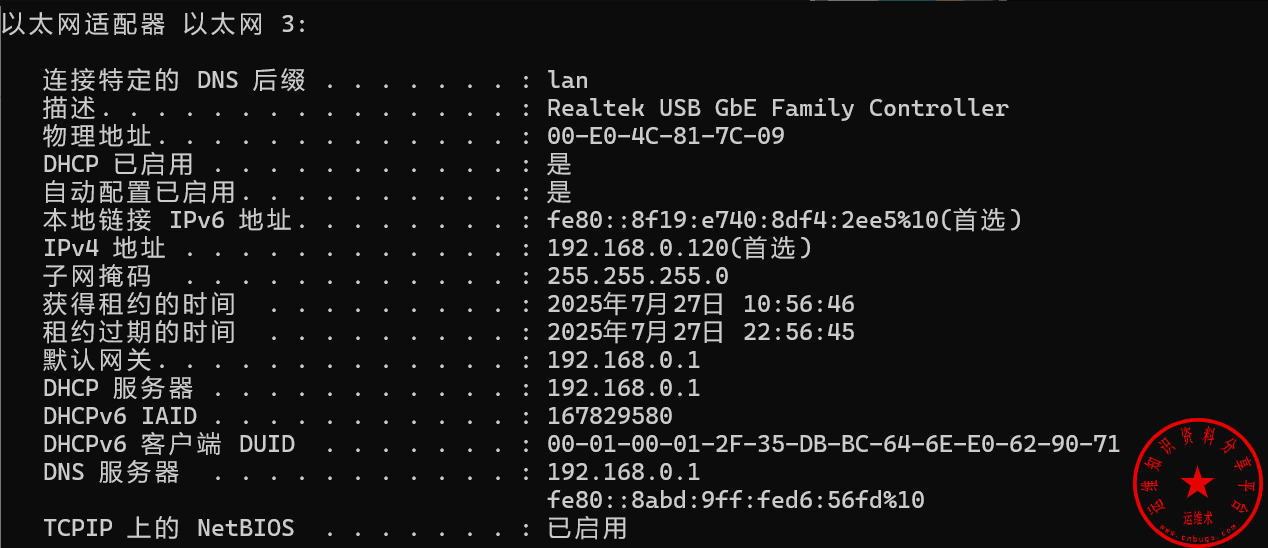The width and height of the screenshot is (1268, 548).
Task: Click the Realtek USB GbE Family Controller text
Action: (777, 108)
